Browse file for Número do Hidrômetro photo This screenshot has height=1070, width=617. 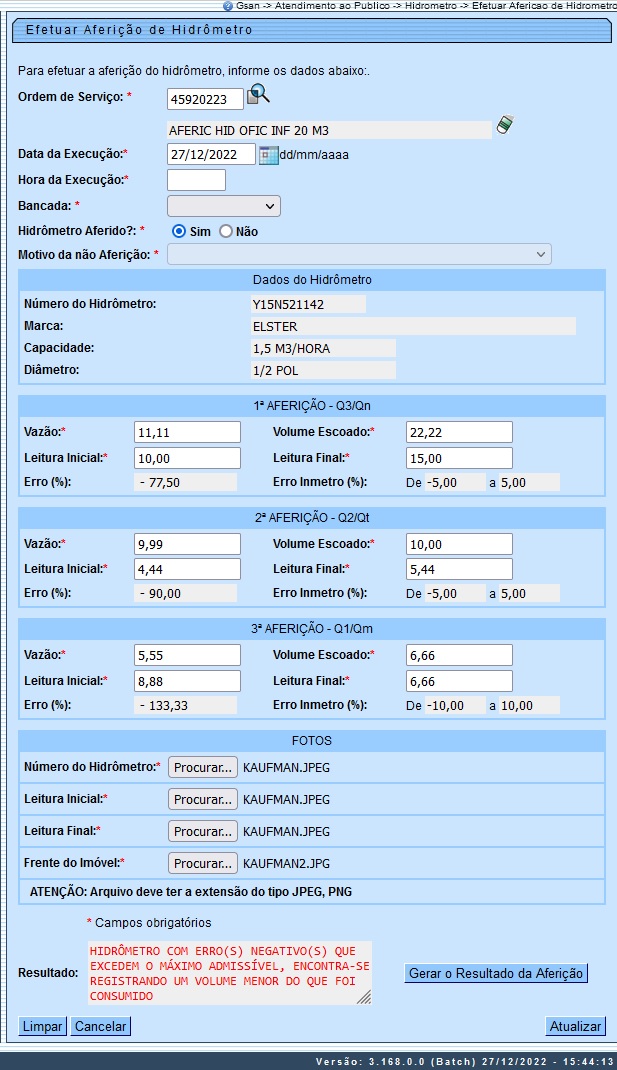[203, 767]
